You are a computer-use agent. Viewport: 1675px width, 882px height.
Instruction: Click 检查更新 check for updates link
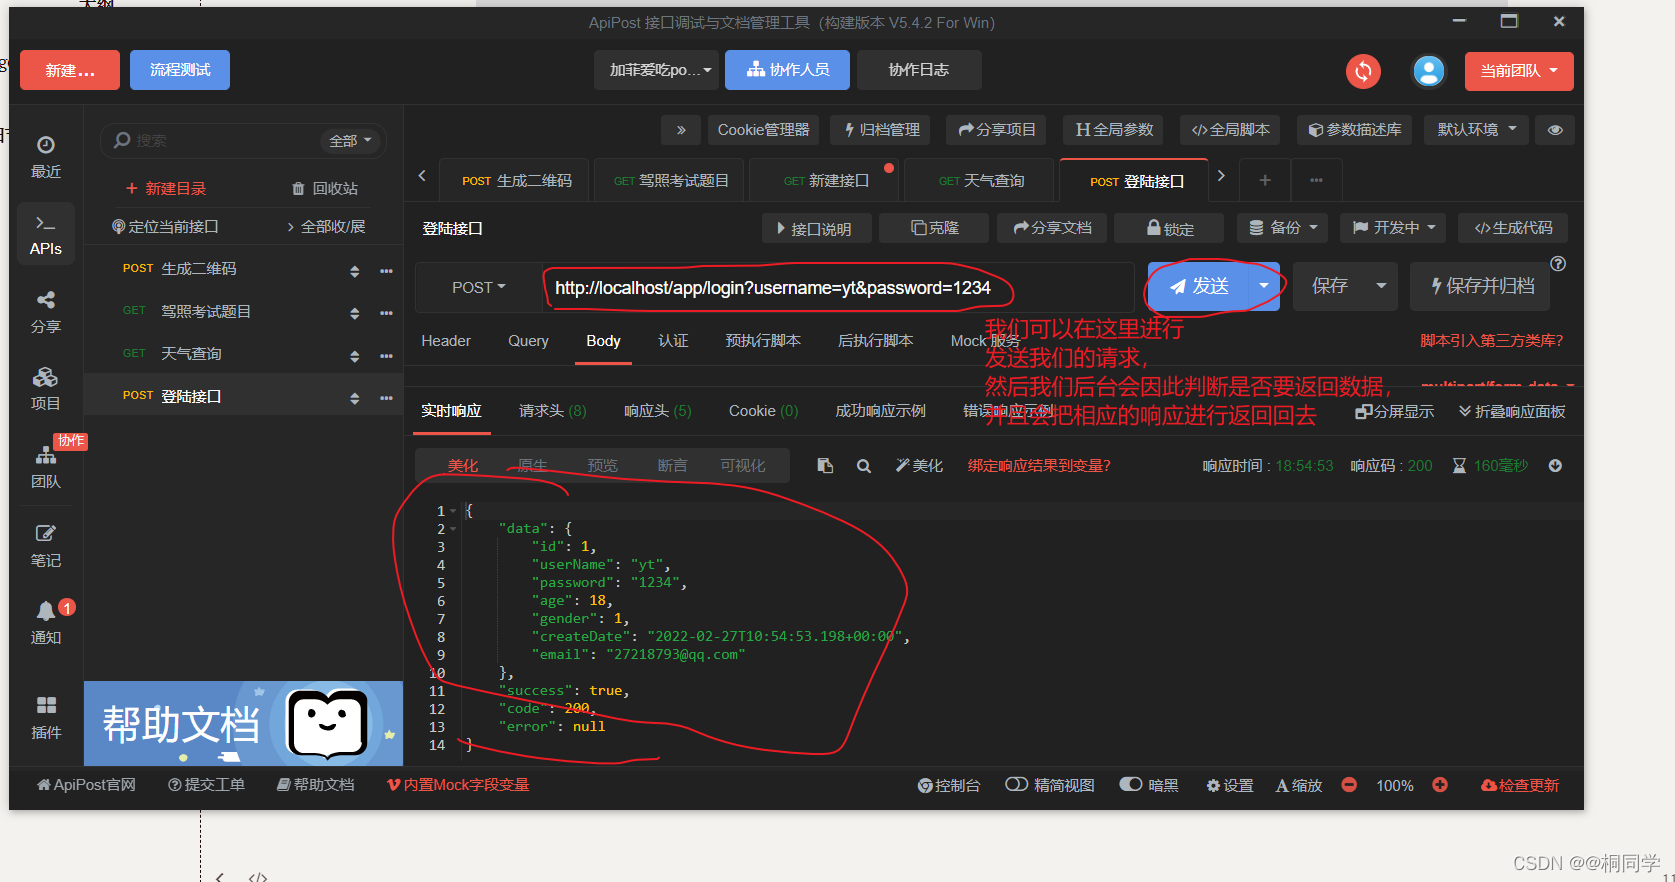click(1520, 785)
